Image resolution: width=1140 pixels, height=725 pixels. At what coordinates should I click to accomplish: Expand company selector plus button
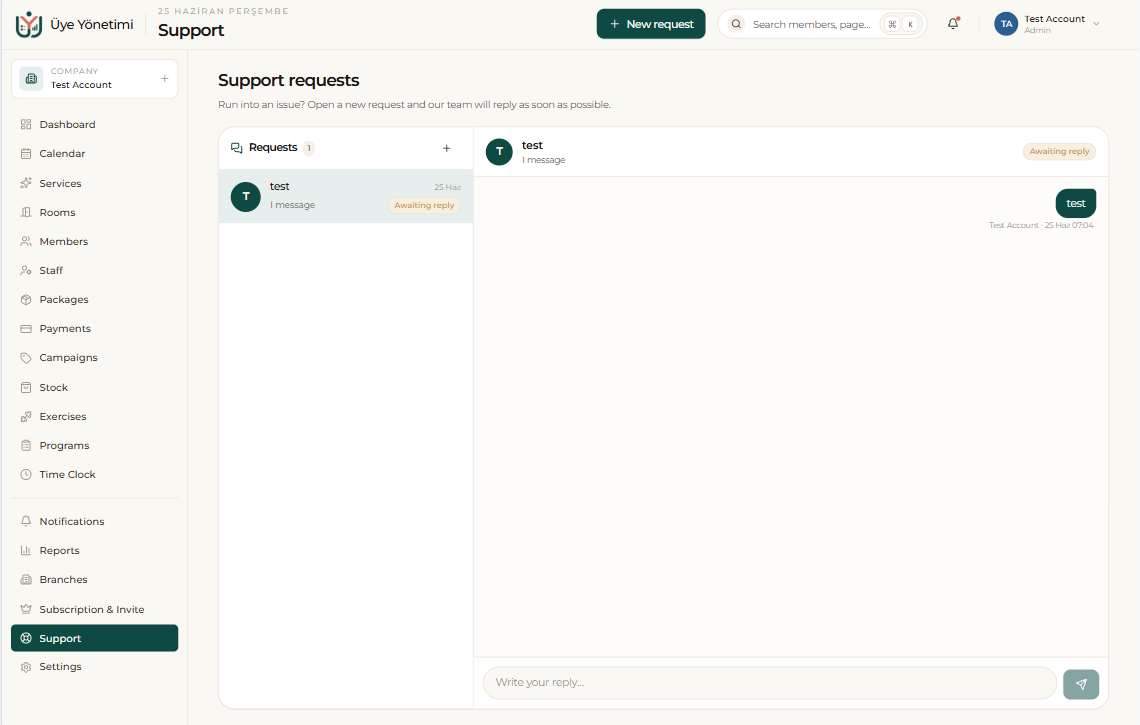164,79
